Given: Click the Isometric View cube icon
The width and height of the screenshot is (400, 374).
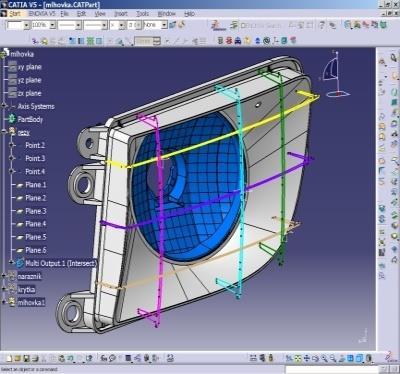Looking at the screenshot, I should 351,359.
